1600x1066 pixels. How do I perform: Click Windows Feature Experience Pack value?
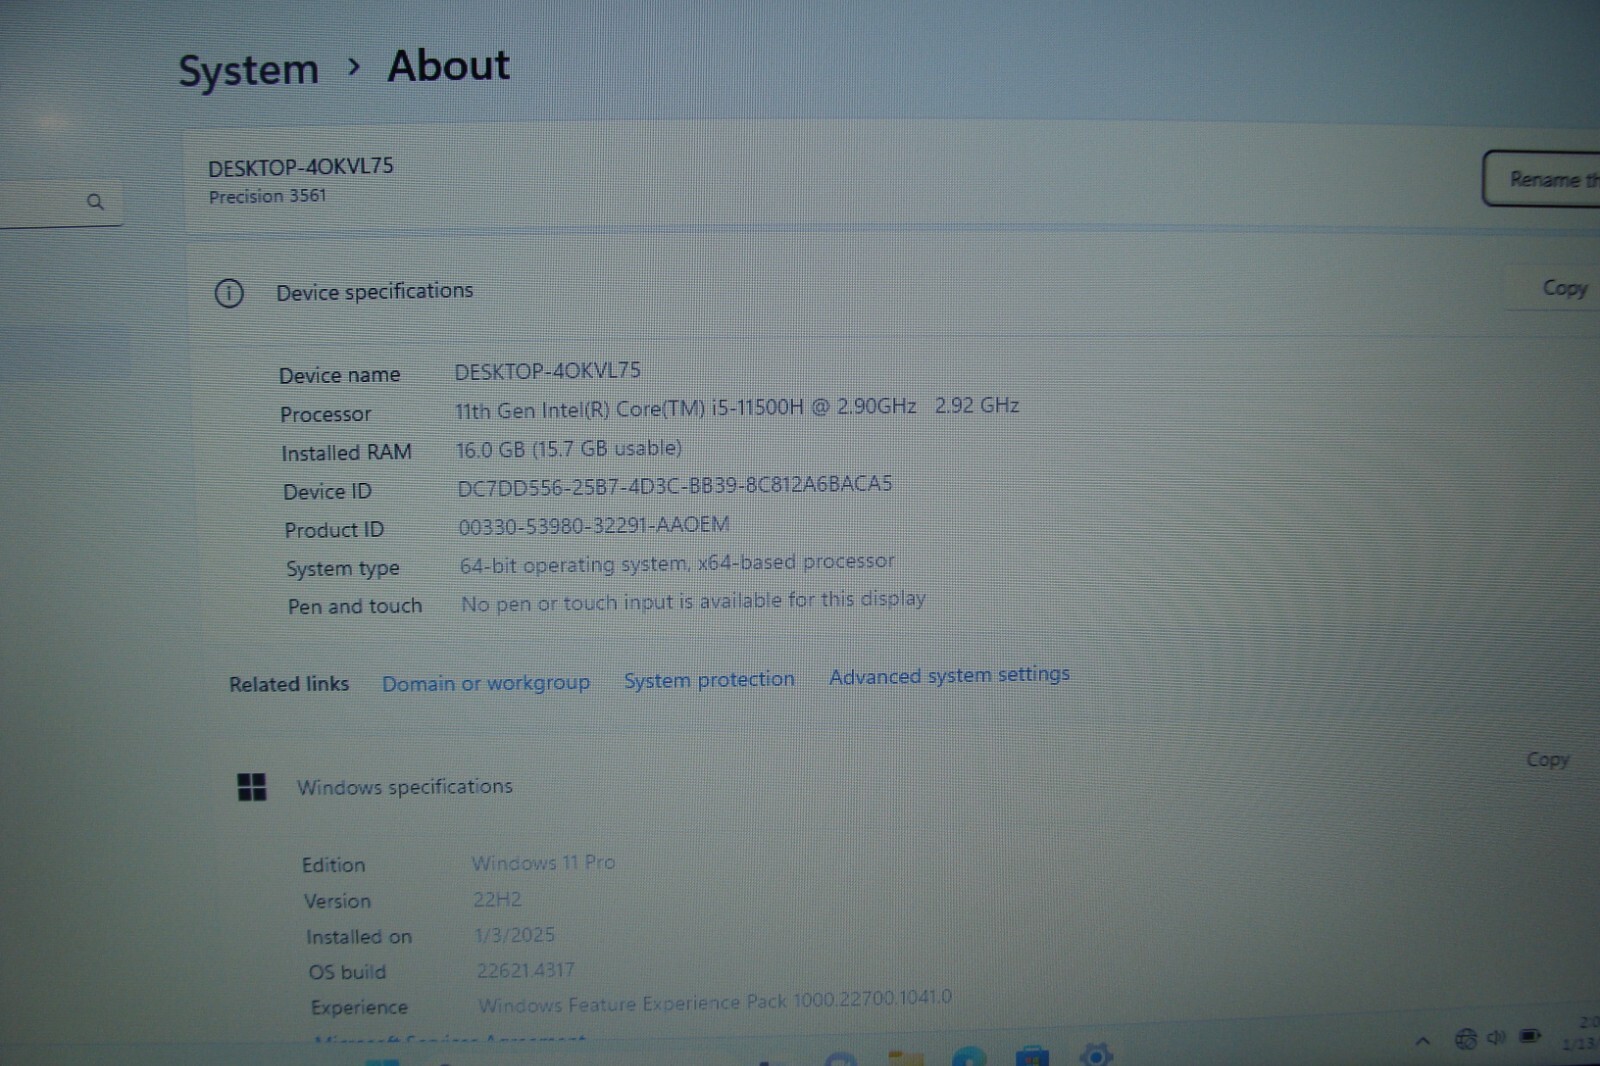point(715,1001)
